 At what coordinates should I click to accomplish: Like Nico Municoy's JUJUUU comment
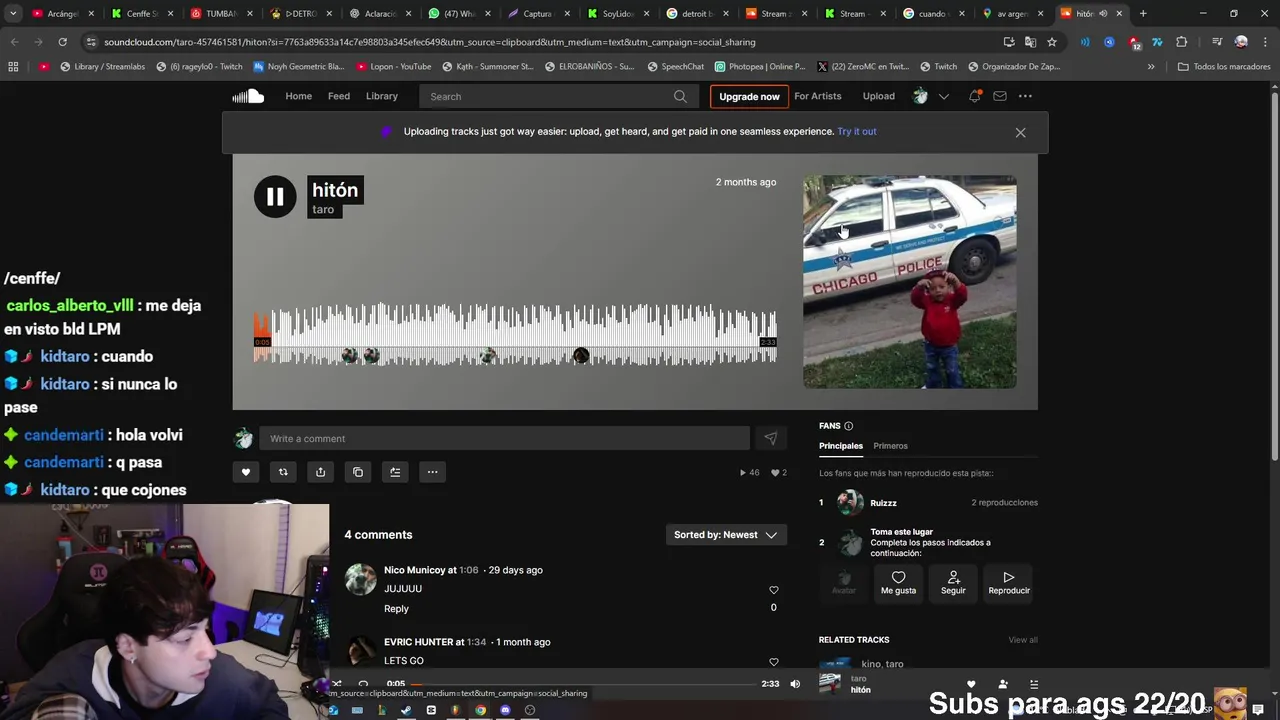(x=773, y=590)
